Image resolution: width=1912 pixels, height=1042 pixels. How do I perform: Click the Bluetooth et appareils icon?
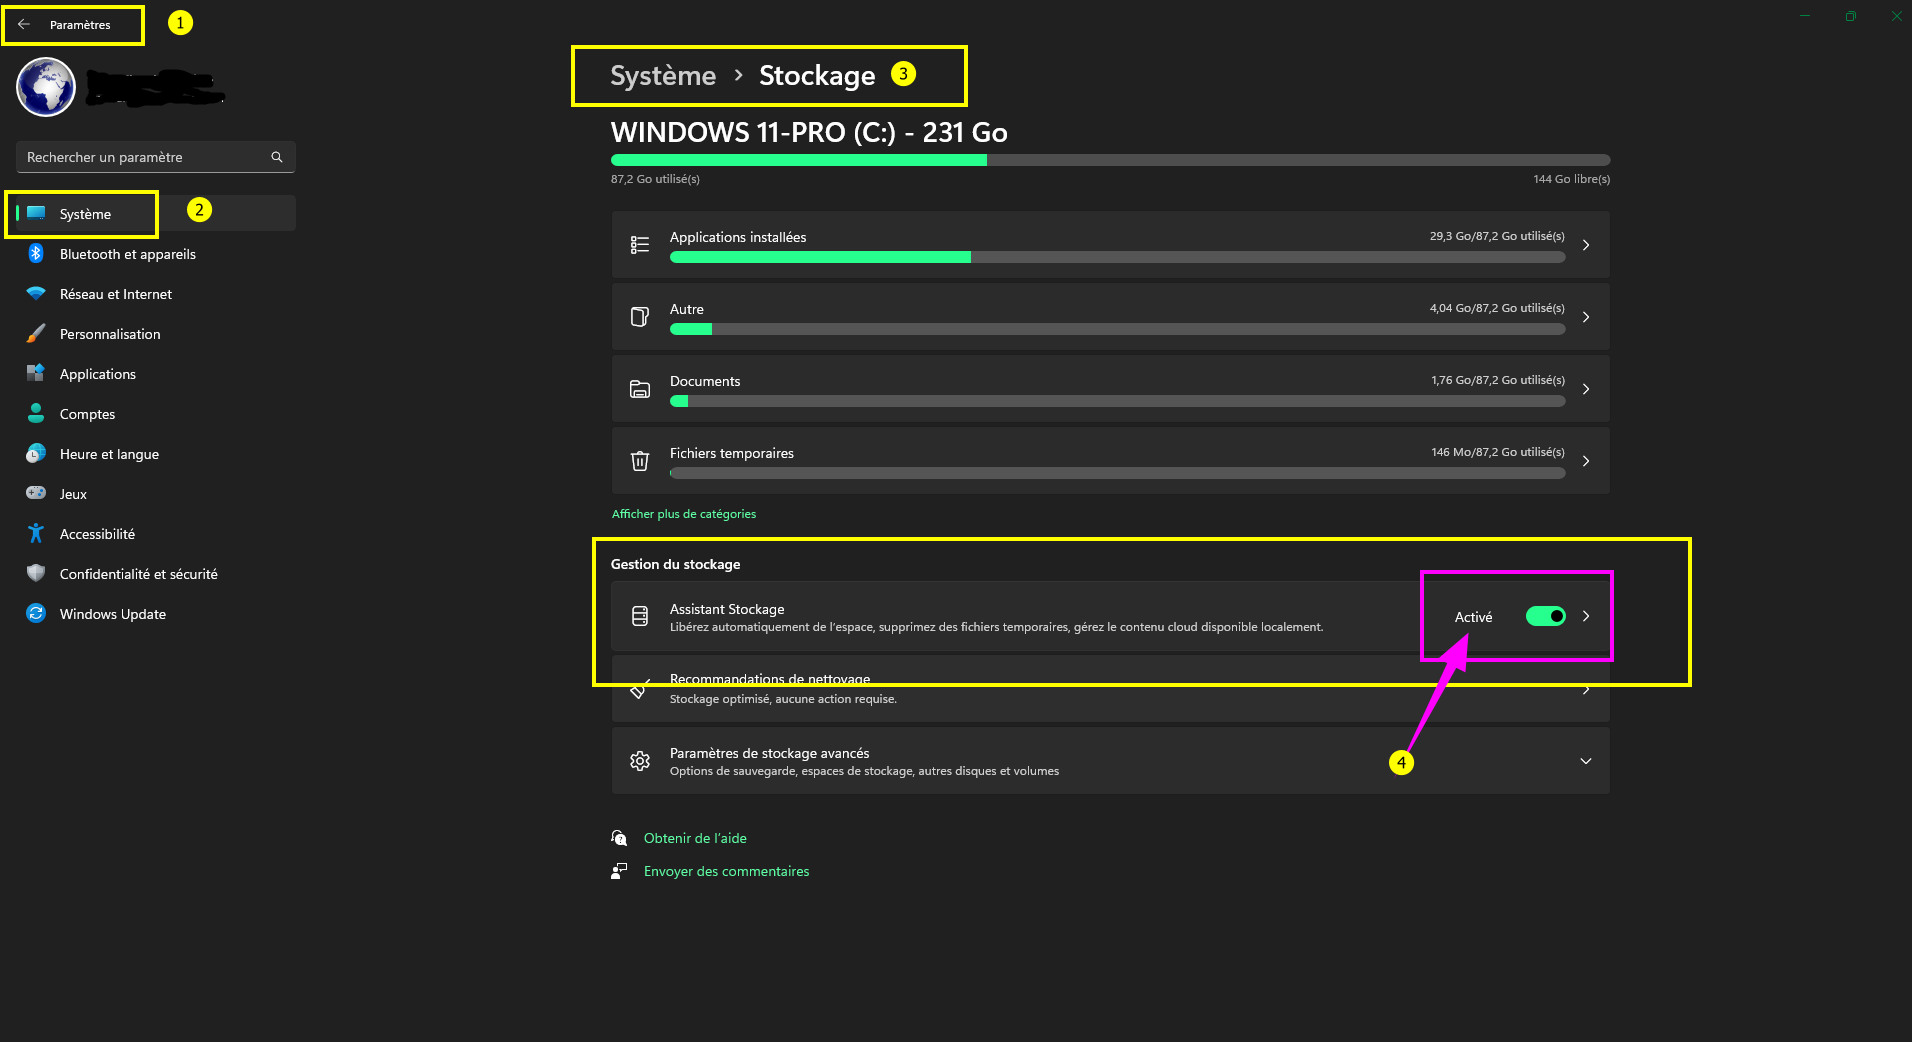(x=36, y=254)
